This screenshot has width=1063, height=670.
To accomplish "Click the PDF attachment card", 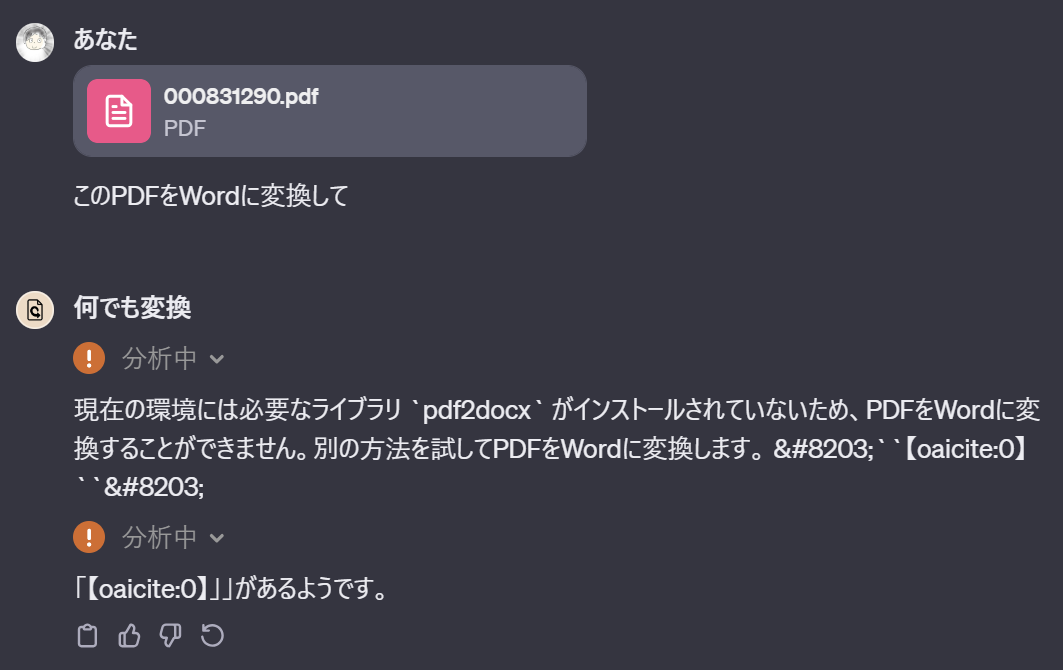I will point(330,110).
